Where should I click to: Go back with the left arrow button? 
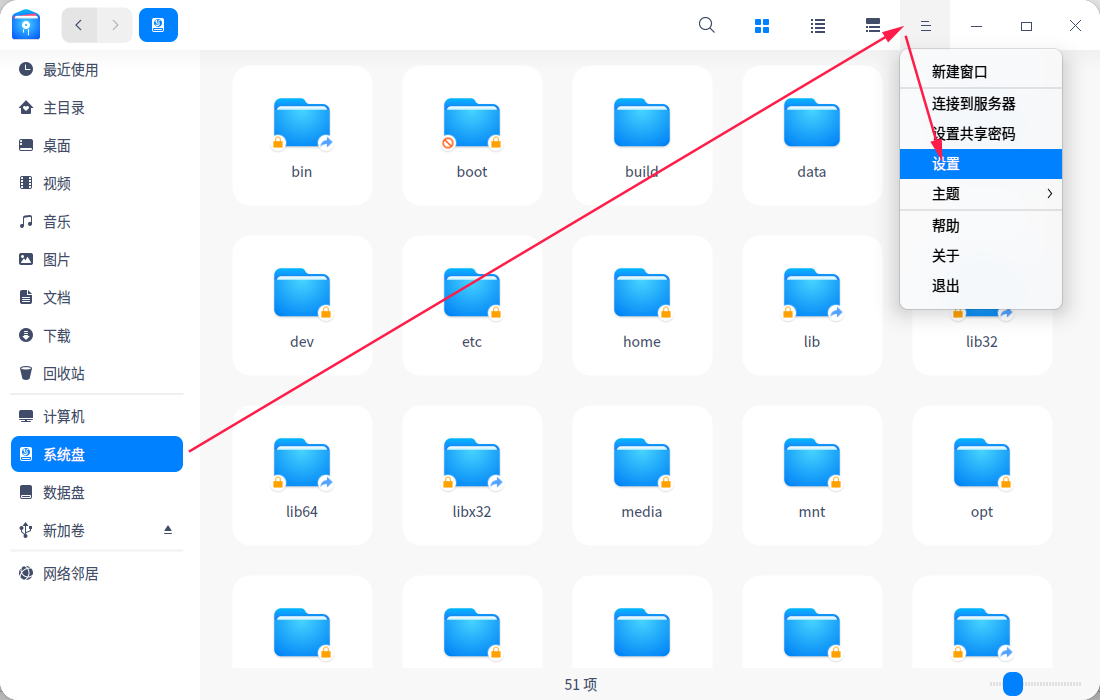(79, 25)
